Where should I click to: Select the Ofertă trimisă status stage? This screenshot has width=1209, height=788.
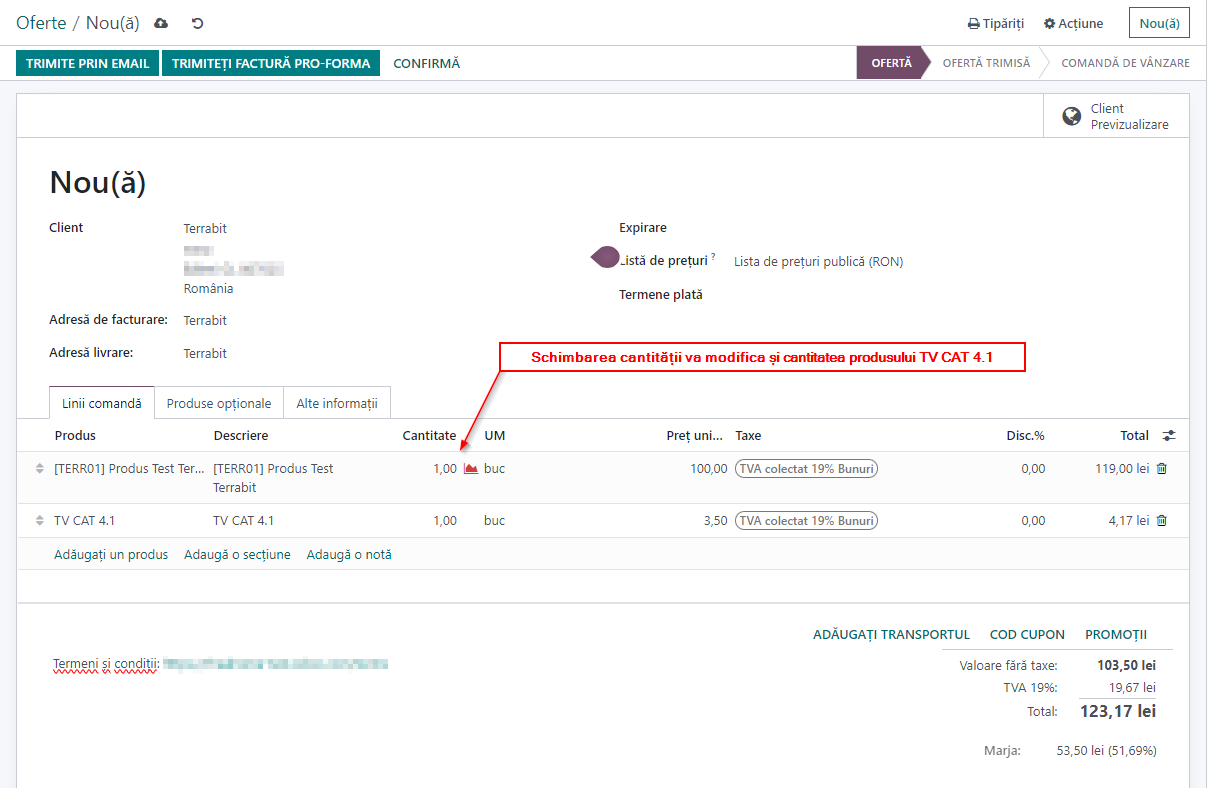click(x=985, y=63)
